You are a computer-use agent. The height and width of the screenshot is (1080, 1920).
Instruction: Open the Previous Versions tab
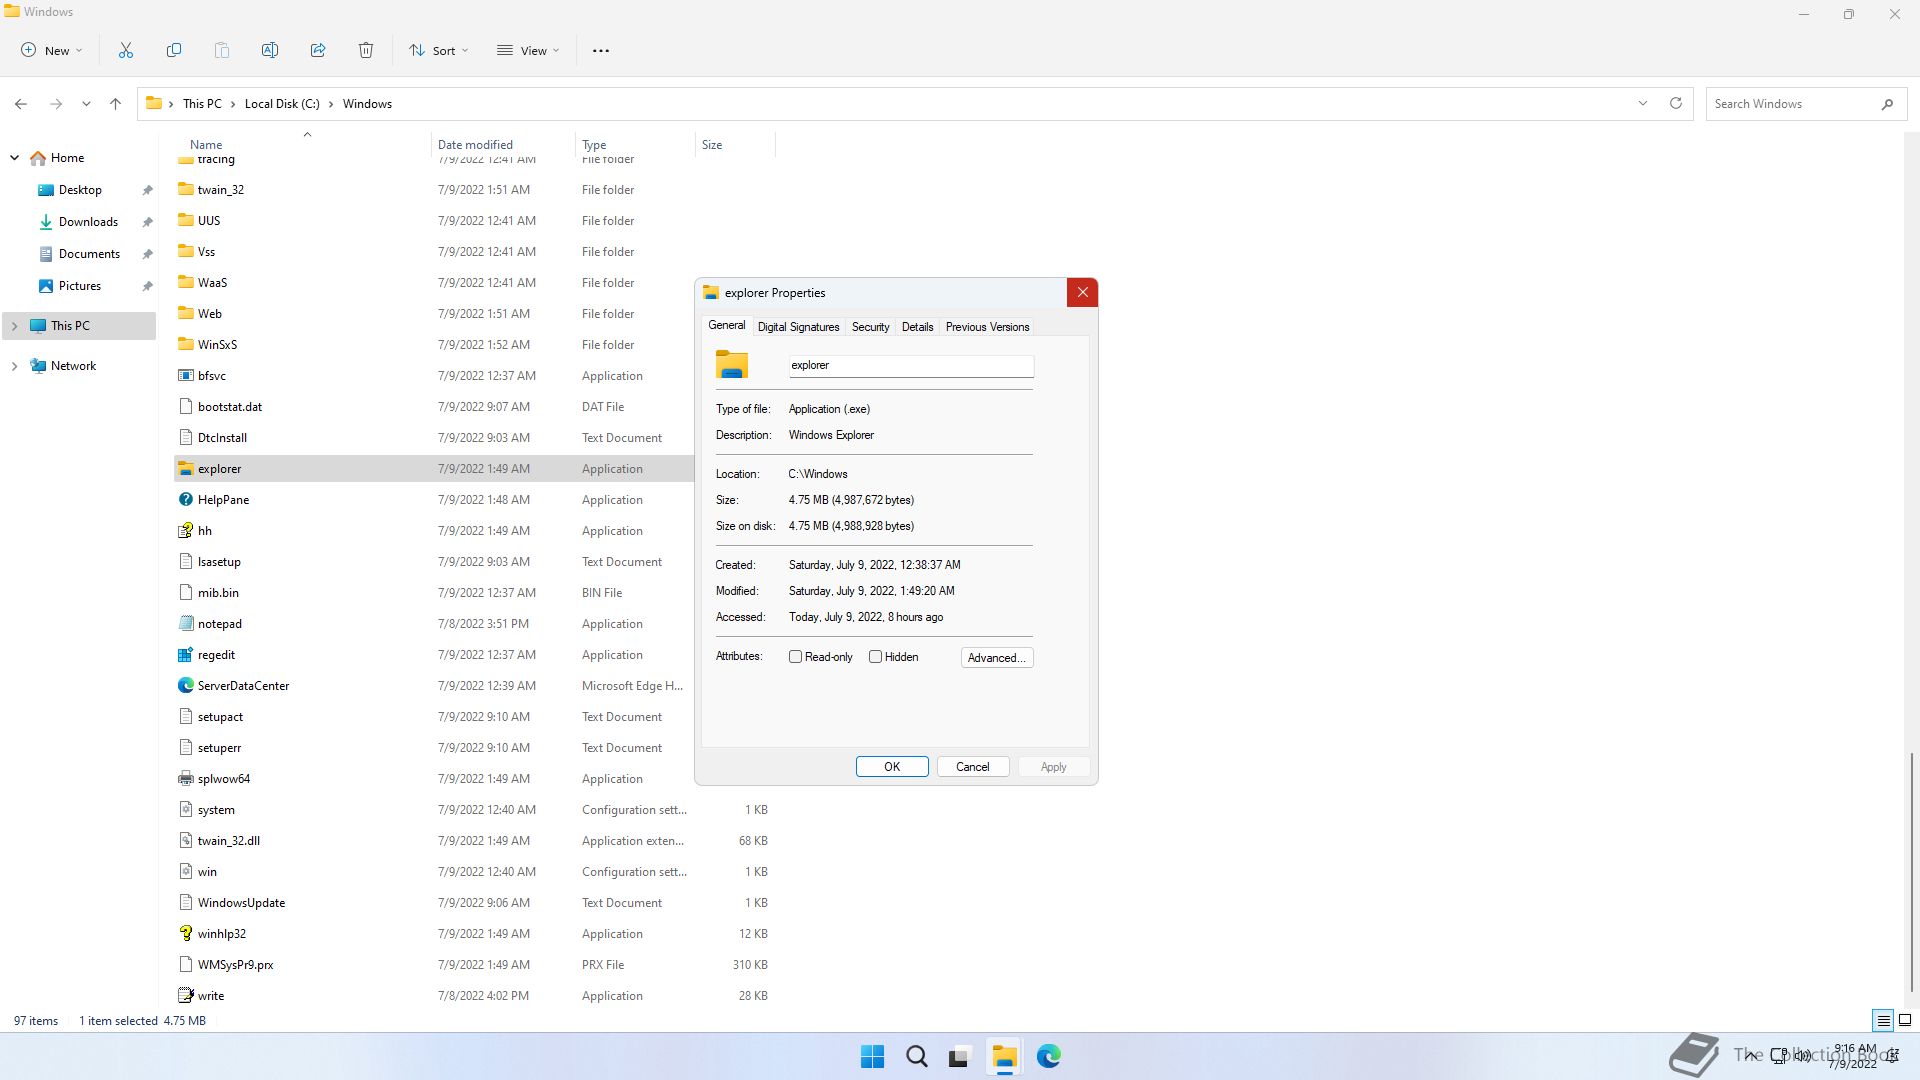pos(987,327)
